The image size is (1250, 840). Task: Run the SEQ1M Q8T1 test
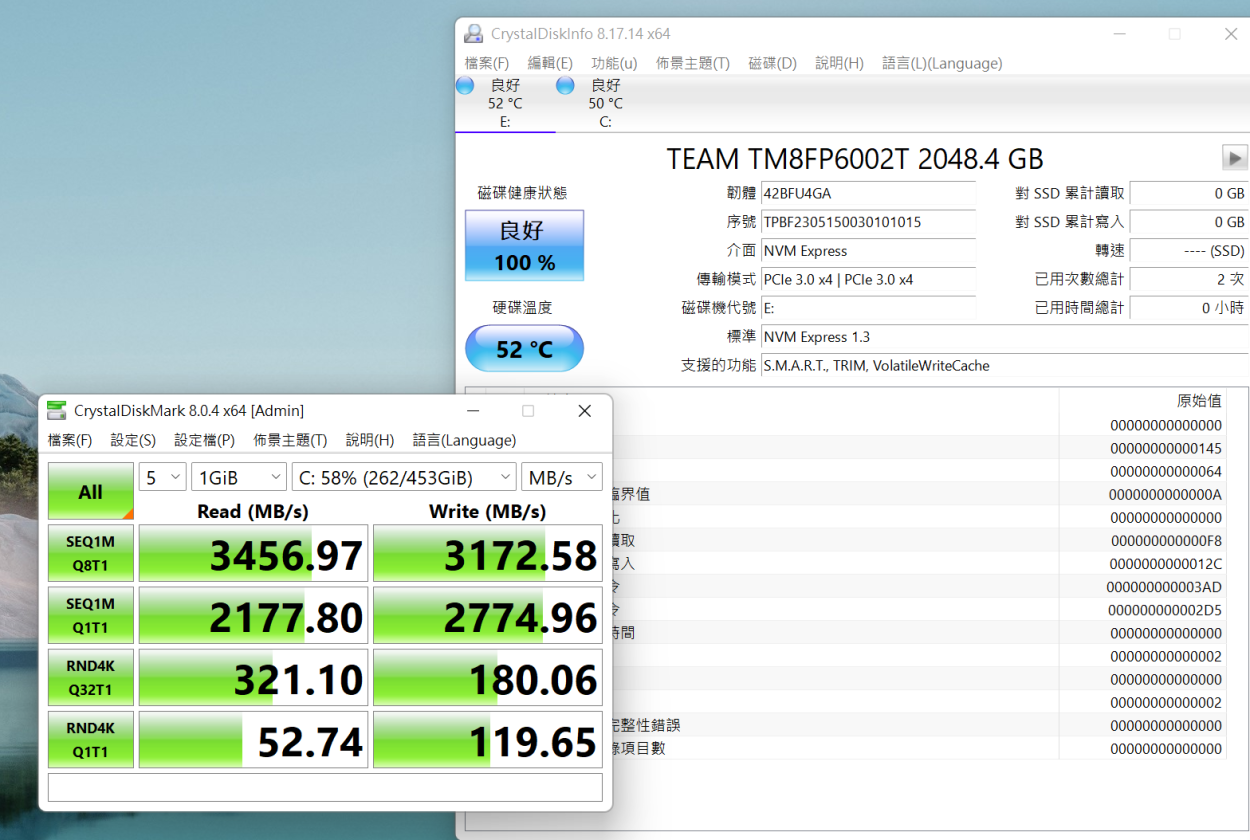[x=91, y=553]
